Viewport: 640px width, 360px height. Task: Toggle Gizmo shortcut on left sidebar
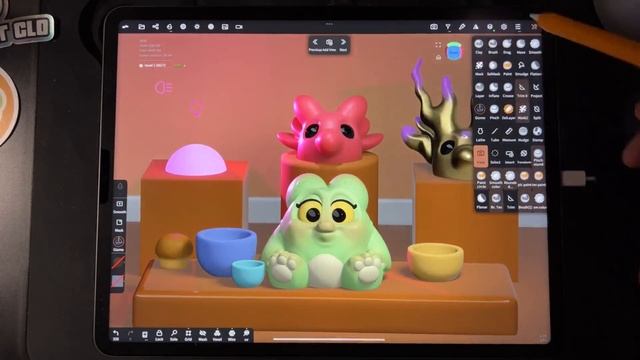(119, 244)
